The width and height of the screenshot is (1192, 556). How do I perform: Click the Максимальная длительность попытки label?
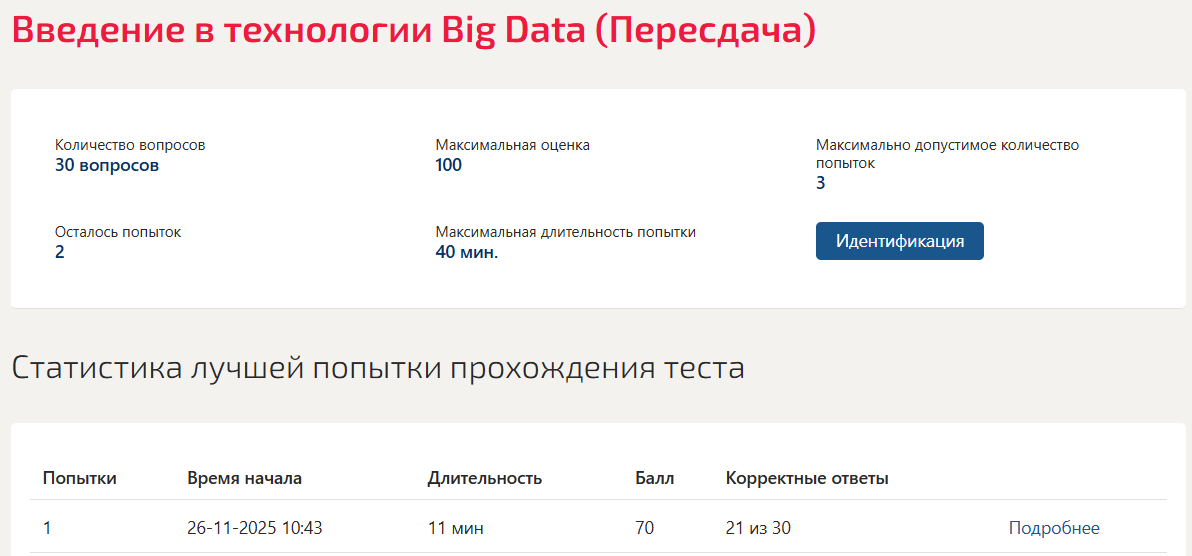point(566,232)
